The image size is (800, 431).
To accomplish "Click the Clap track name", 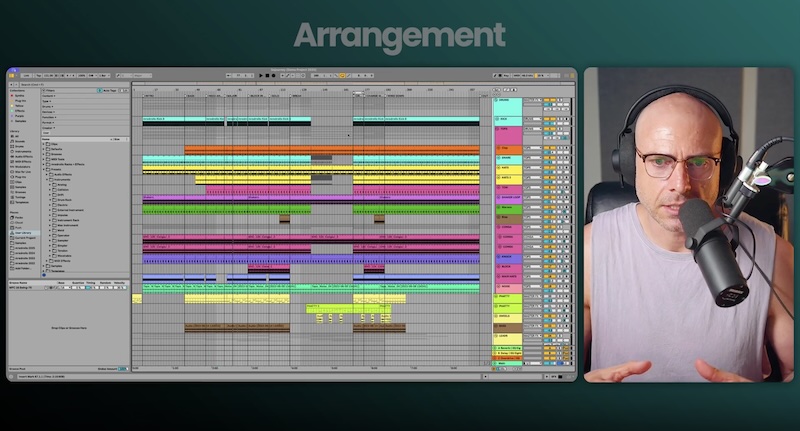I will (505, 149).
